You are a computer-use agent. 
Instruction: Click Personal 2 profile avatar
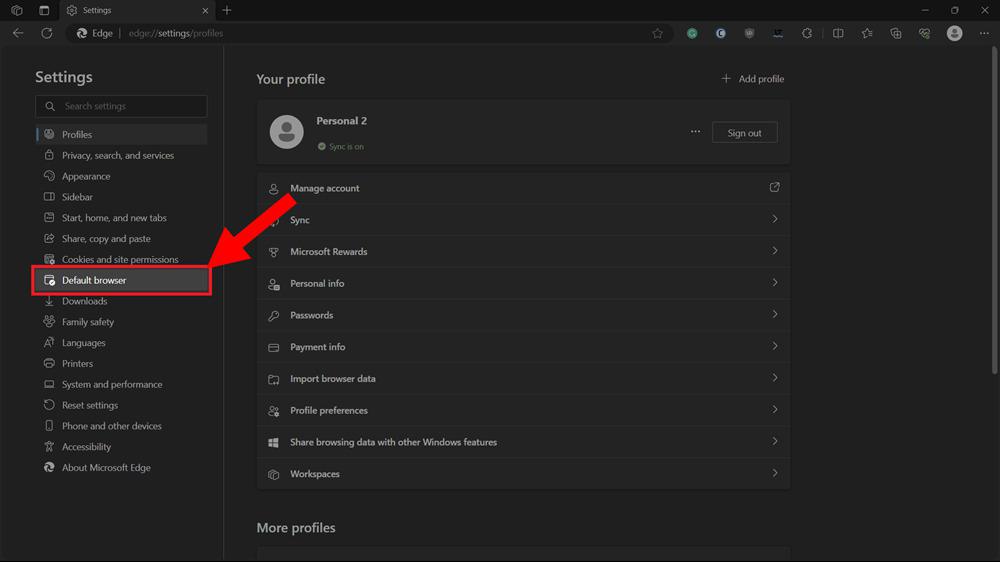286,132
